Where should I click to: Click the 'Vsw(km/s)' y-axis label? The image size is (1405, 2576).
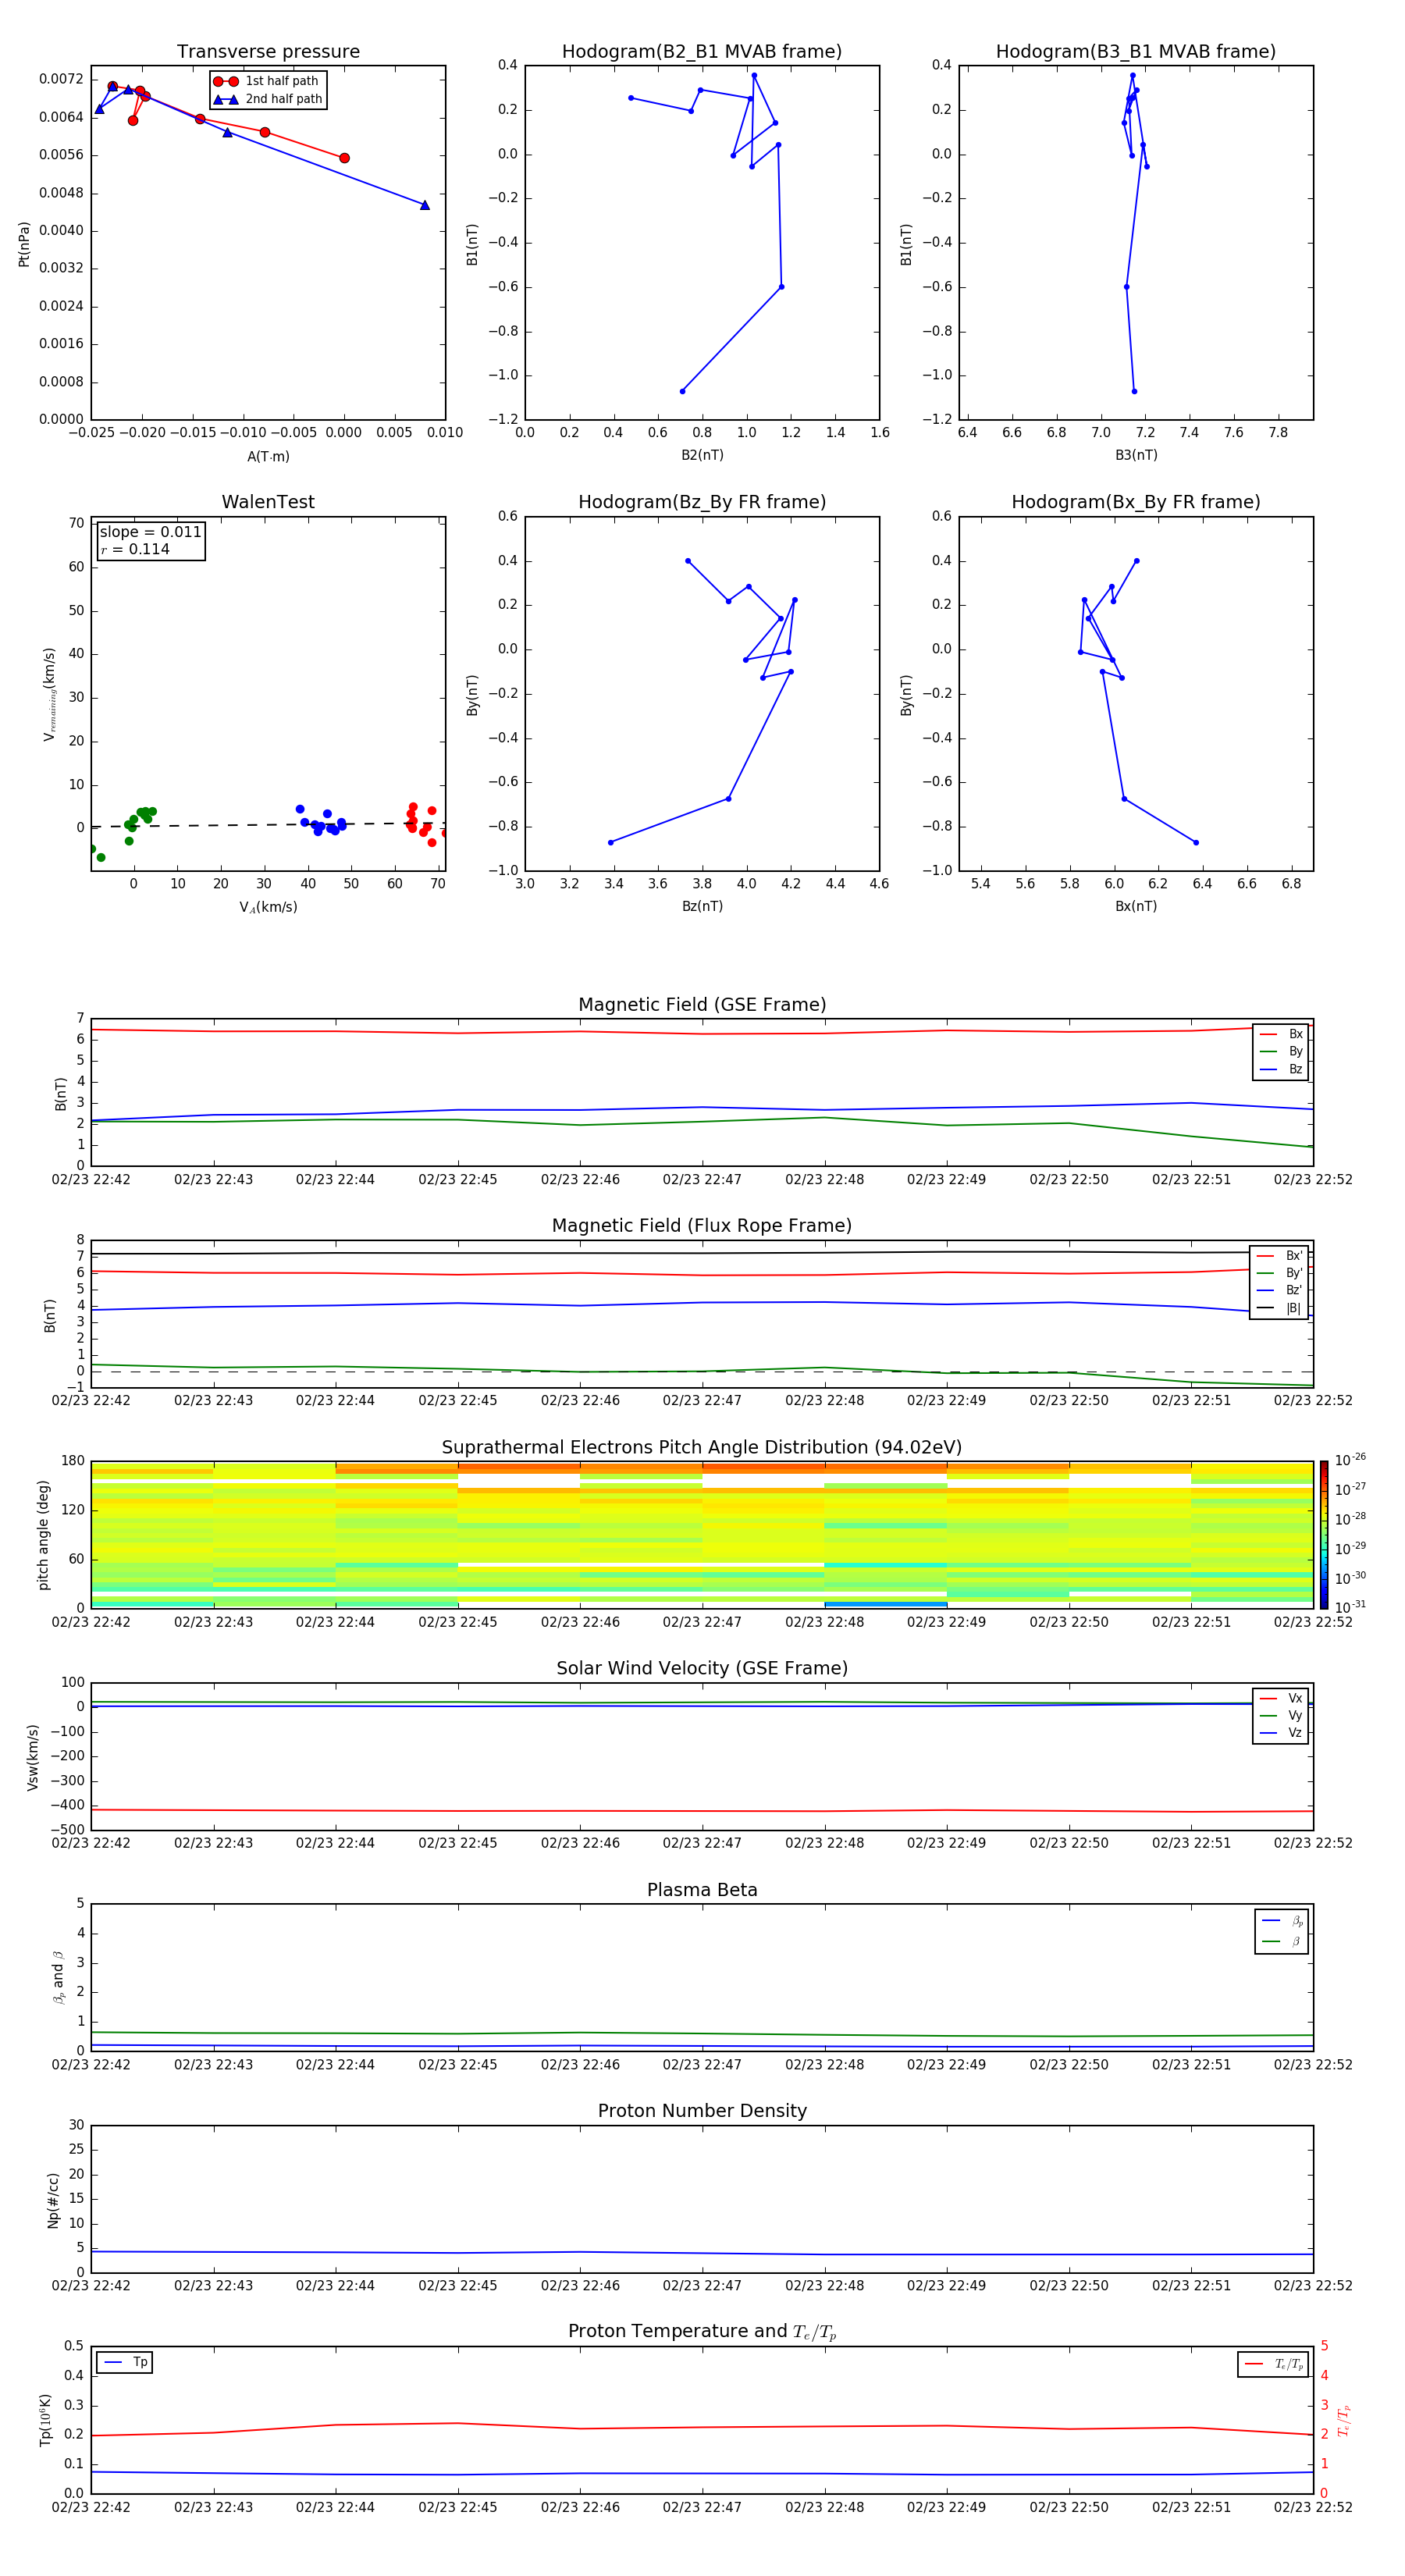[33, 1757]
